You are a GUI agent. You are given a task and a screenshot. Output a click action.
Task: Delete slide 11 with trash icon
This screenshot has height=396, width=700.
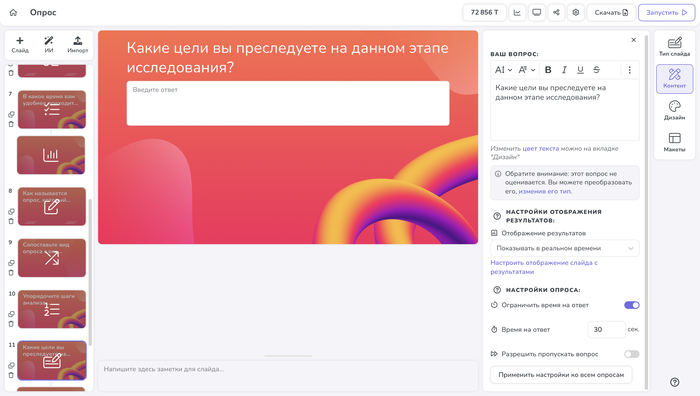11,375
